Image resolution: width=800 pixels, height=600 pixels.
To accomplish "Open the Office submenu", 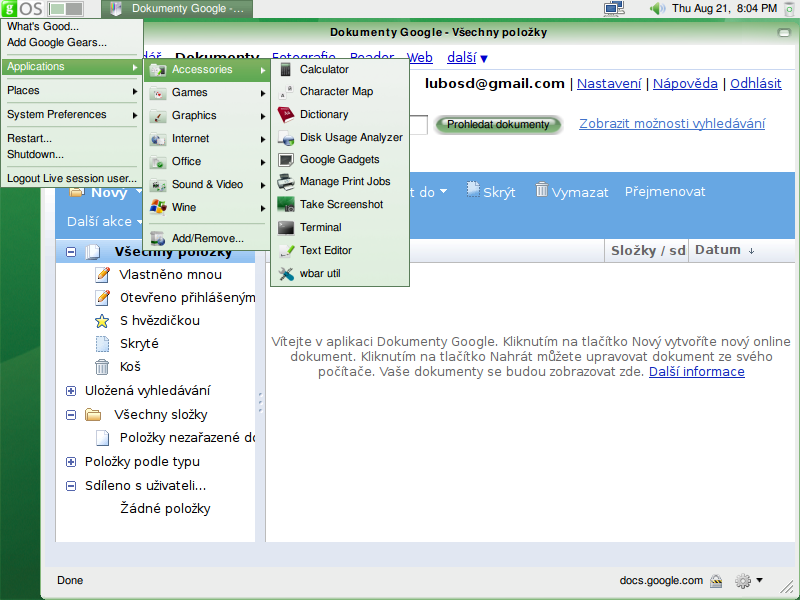I will click(x=207, y=161).
